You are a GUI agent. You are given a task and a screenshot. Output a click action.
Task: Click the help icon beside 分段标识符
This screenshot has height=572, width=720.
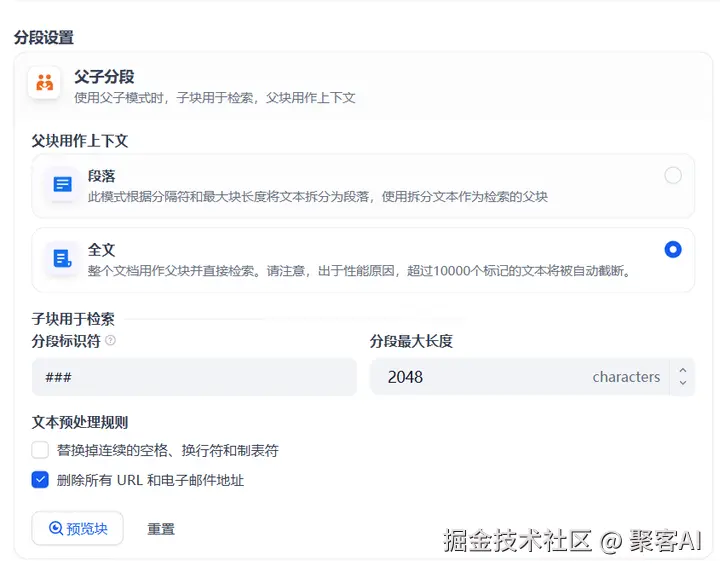coord(111,340)
